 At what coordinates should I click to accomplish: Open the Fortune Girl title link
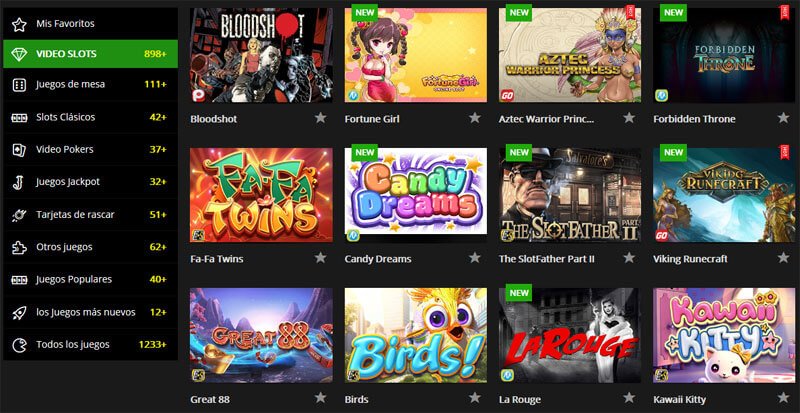point(372,119)
